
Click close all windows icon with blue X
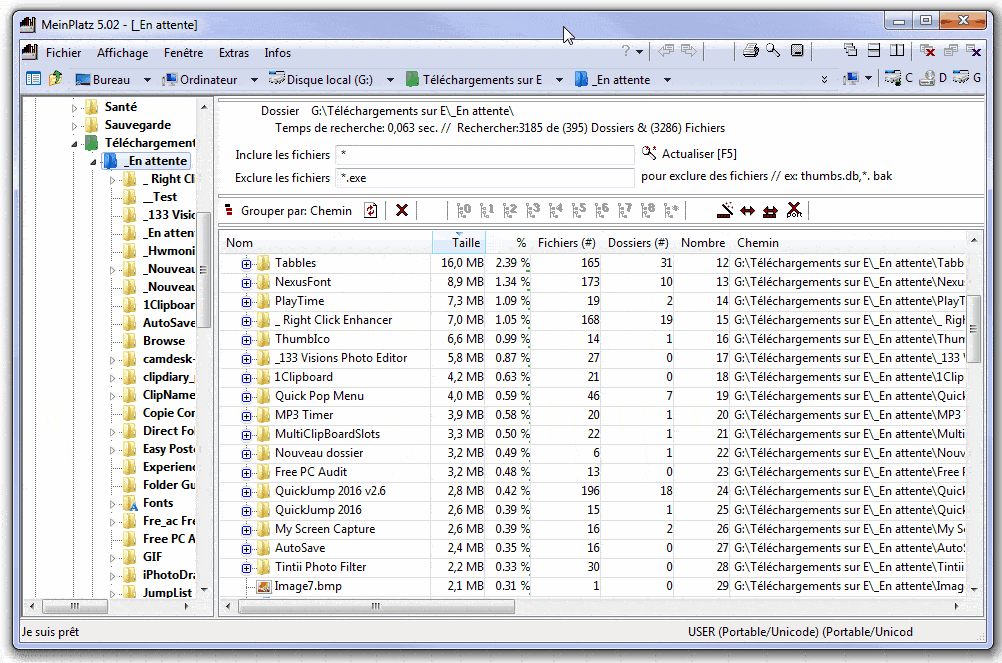tap(974, 50)
